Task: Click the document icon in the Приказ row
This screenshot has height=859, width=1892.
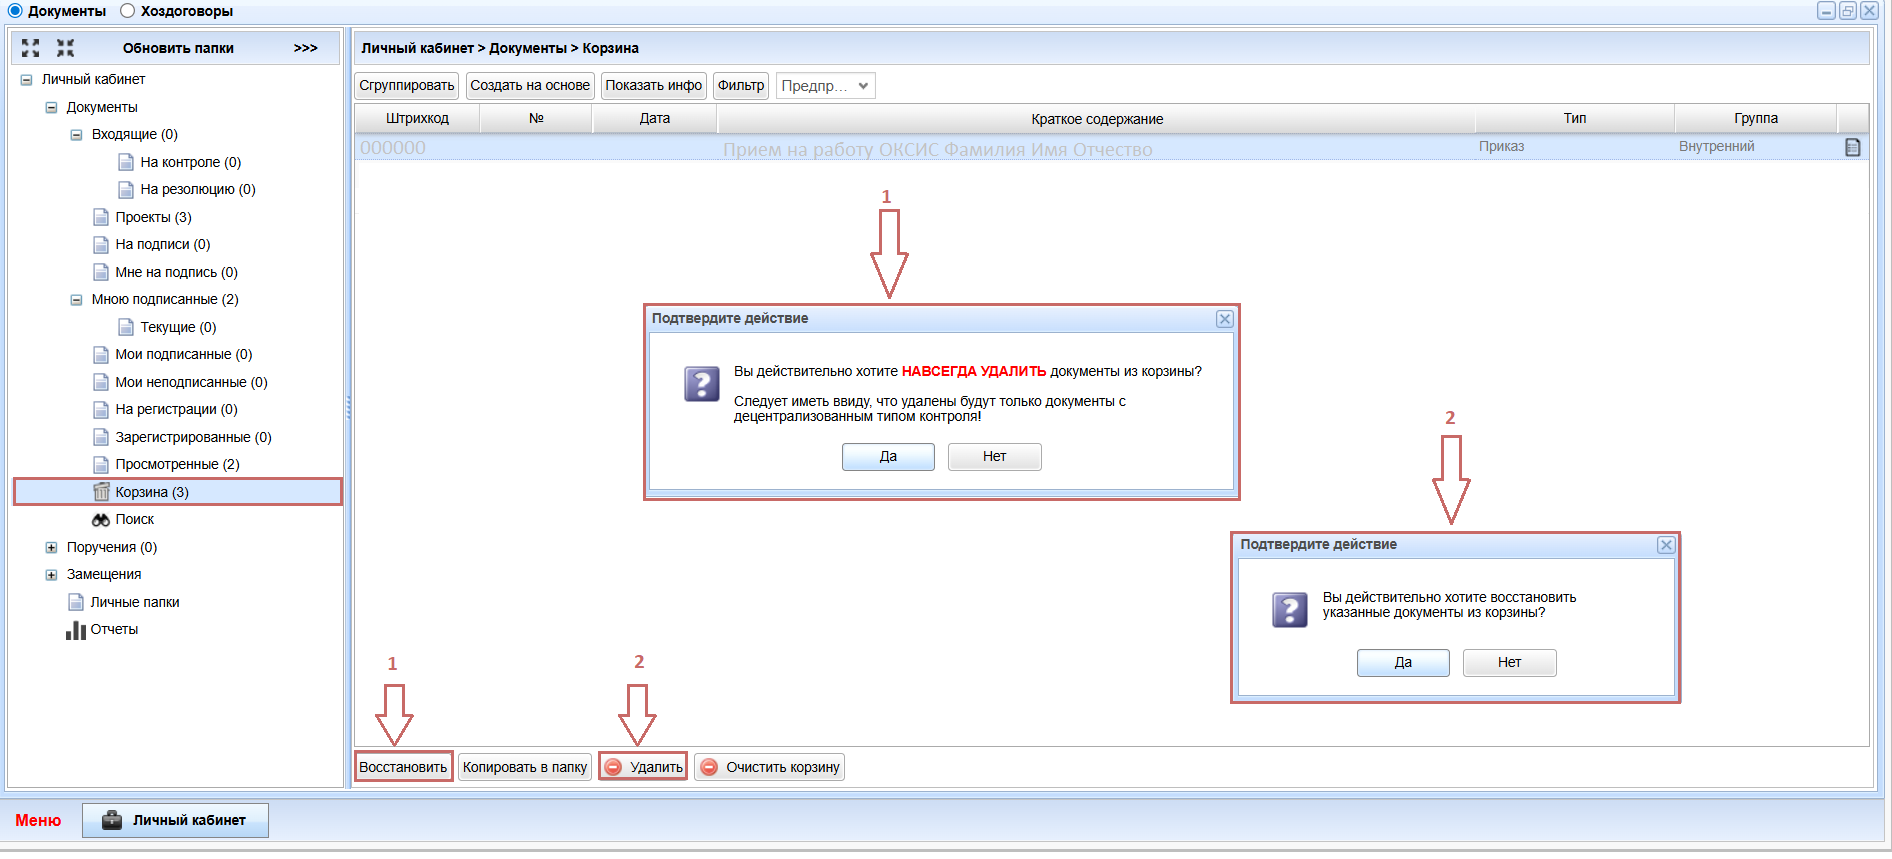Action: [x=1852, y=147]
